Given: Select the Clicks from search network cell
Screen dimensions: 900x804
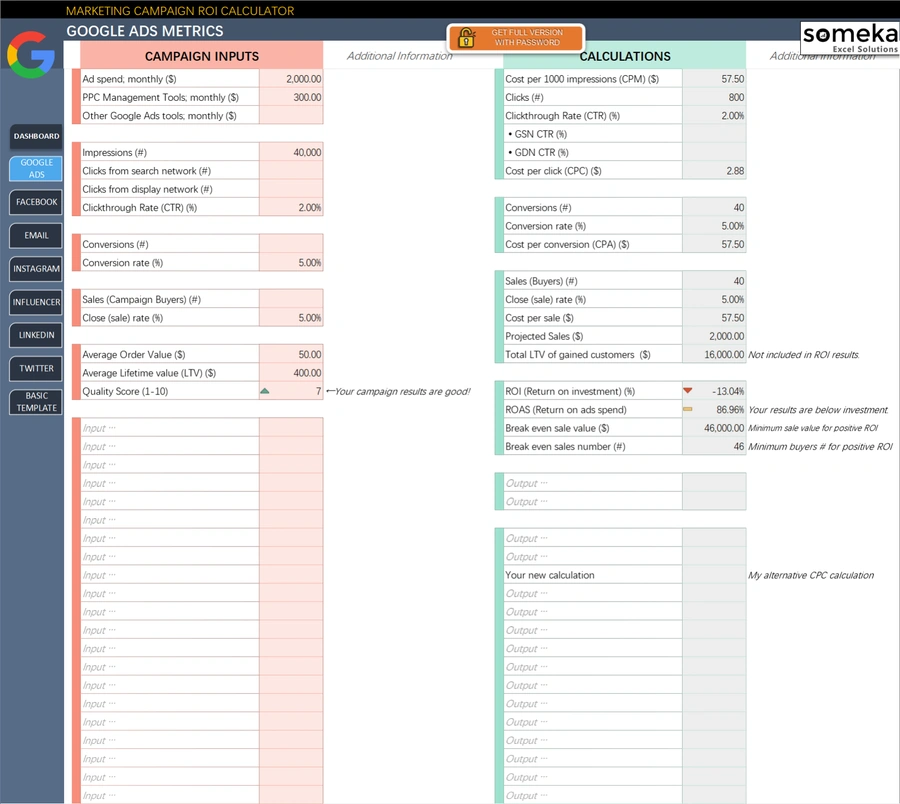Looking at the screenshot, I should (291, 170).
